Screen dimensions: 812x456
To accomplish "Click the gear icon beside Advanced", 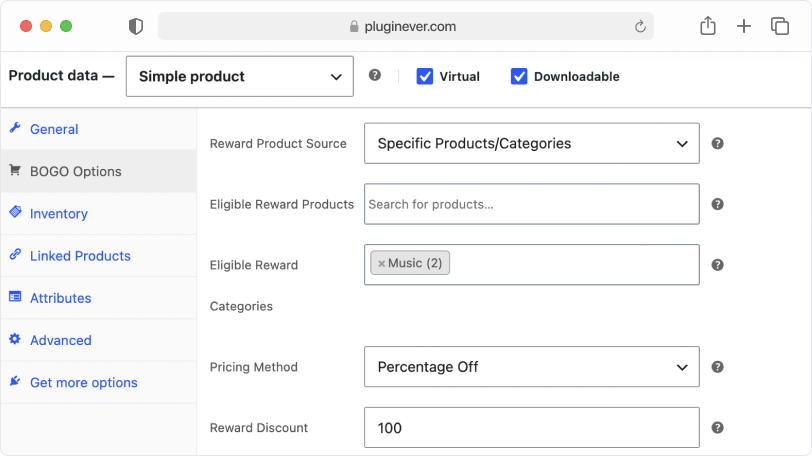I will pyautogui.click(x=15, y=339).
